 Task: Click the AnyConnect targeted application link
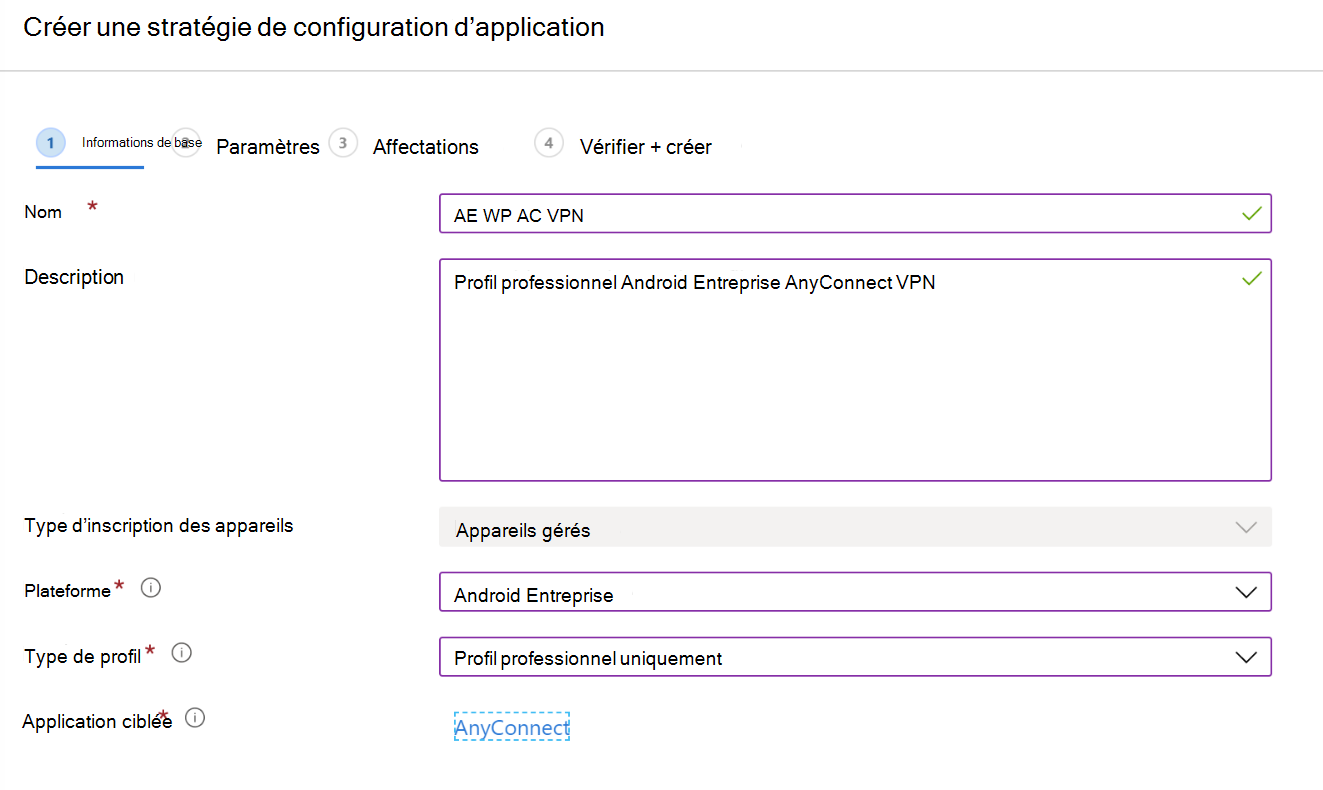coord(512,727)
